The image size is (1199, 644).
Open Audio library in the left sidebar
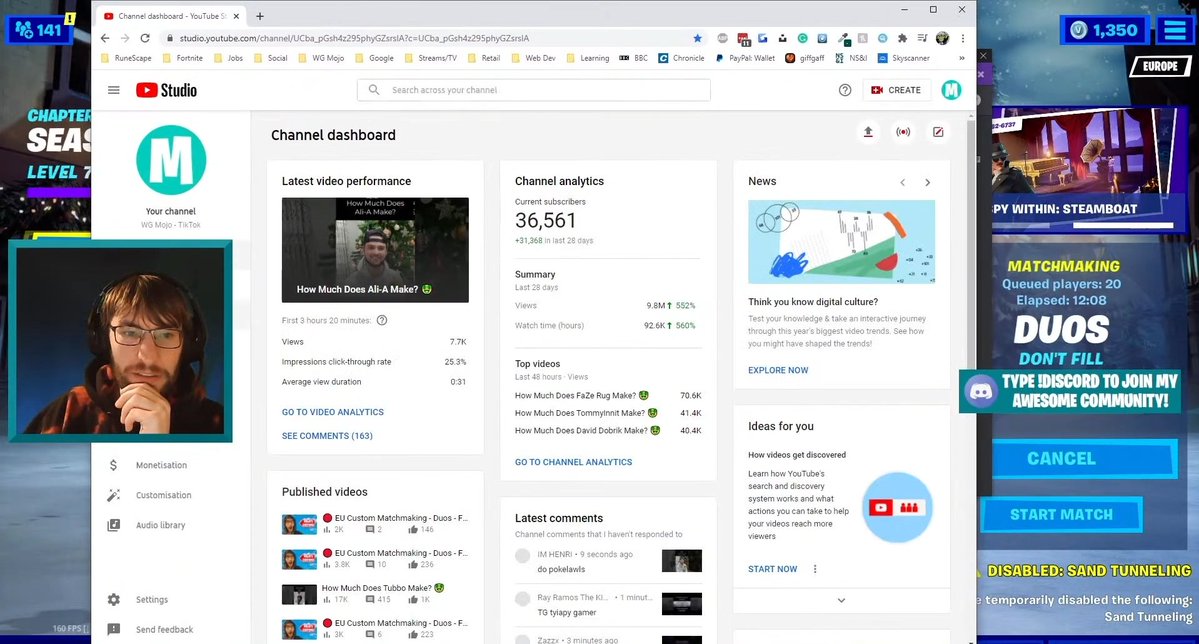(161, 525)
